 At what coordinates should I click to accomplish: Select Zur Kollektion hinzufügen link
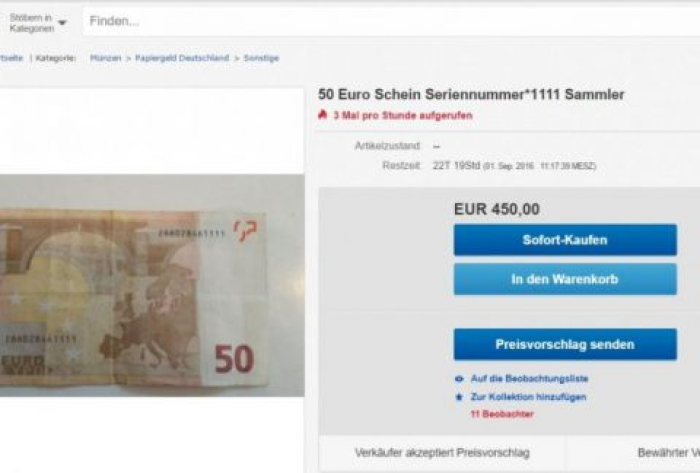(529, 397)
